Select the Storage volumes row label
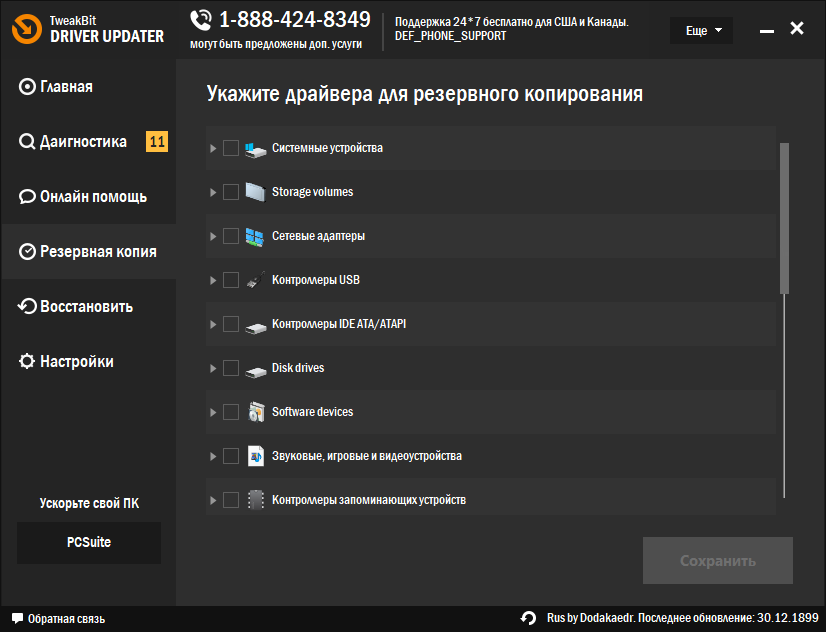Viewport: 826px width, 632px height. tap(312, 192)
